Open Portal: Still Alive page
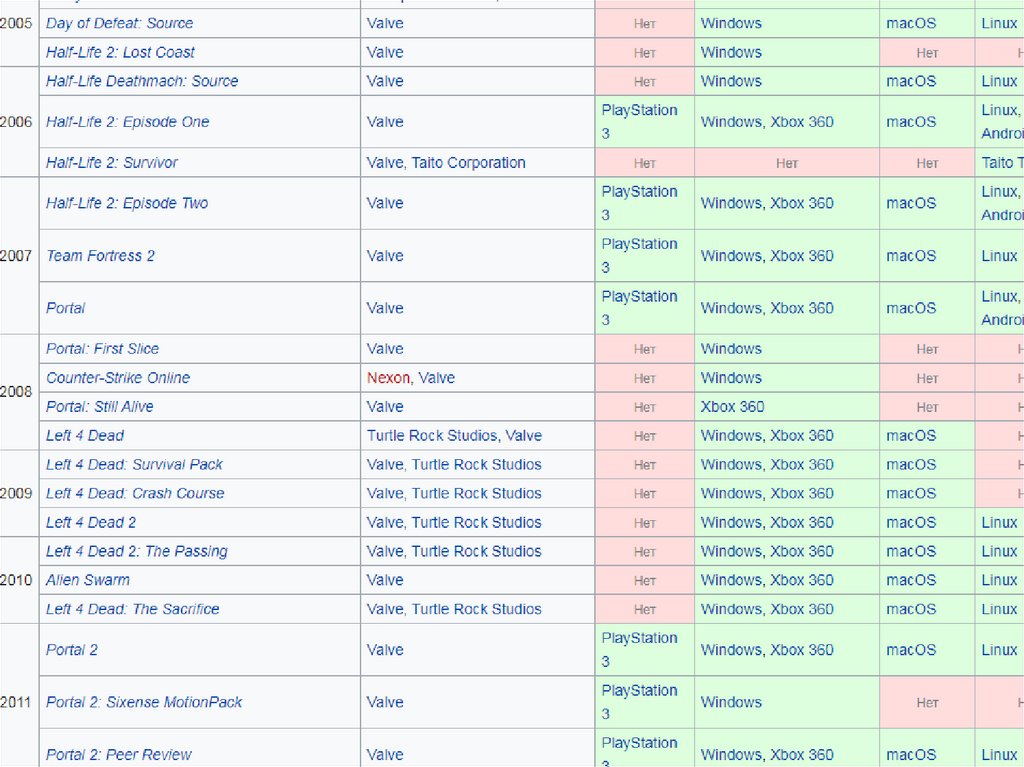The height and width of the screenshot is (767, 1024). [x=100, y=406]
